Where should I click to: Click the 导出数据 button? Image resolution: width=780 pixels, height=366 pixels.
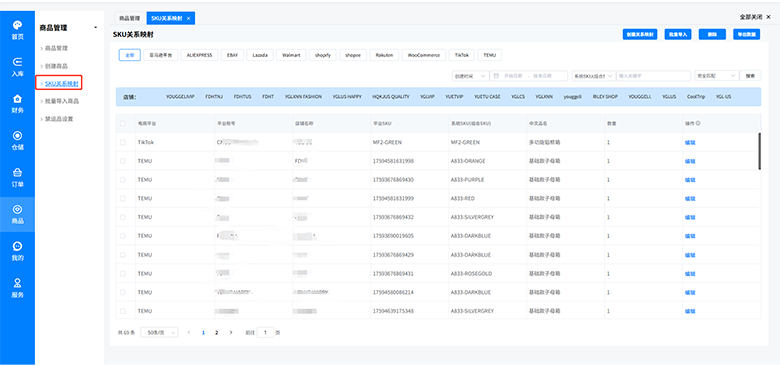coord(746,34)
